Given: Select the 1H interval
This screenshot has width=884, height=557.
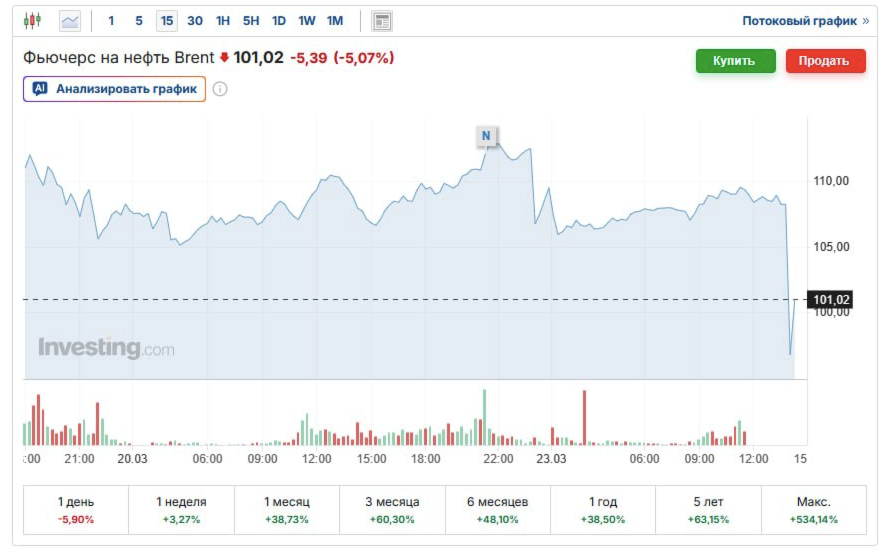Looking at the screenshot, I should [x=223, y=21].
